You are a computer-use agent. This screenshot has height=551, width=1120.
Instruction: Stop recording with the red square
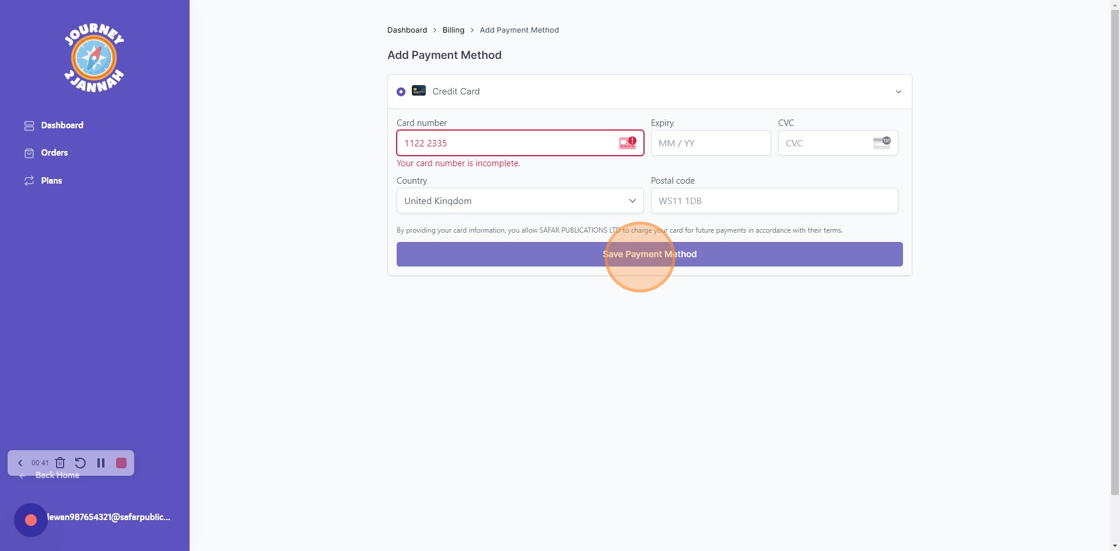[121, 463]
